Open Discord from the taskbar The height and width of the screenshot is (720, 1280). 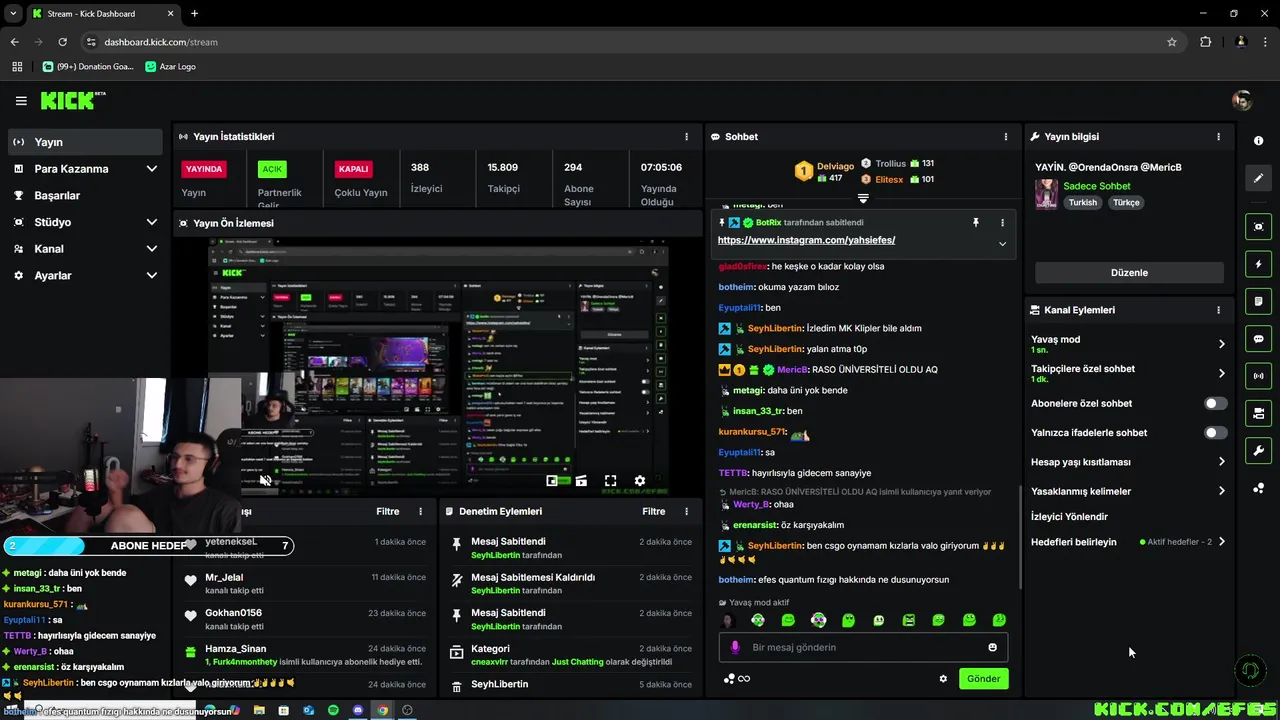point(358,710)
